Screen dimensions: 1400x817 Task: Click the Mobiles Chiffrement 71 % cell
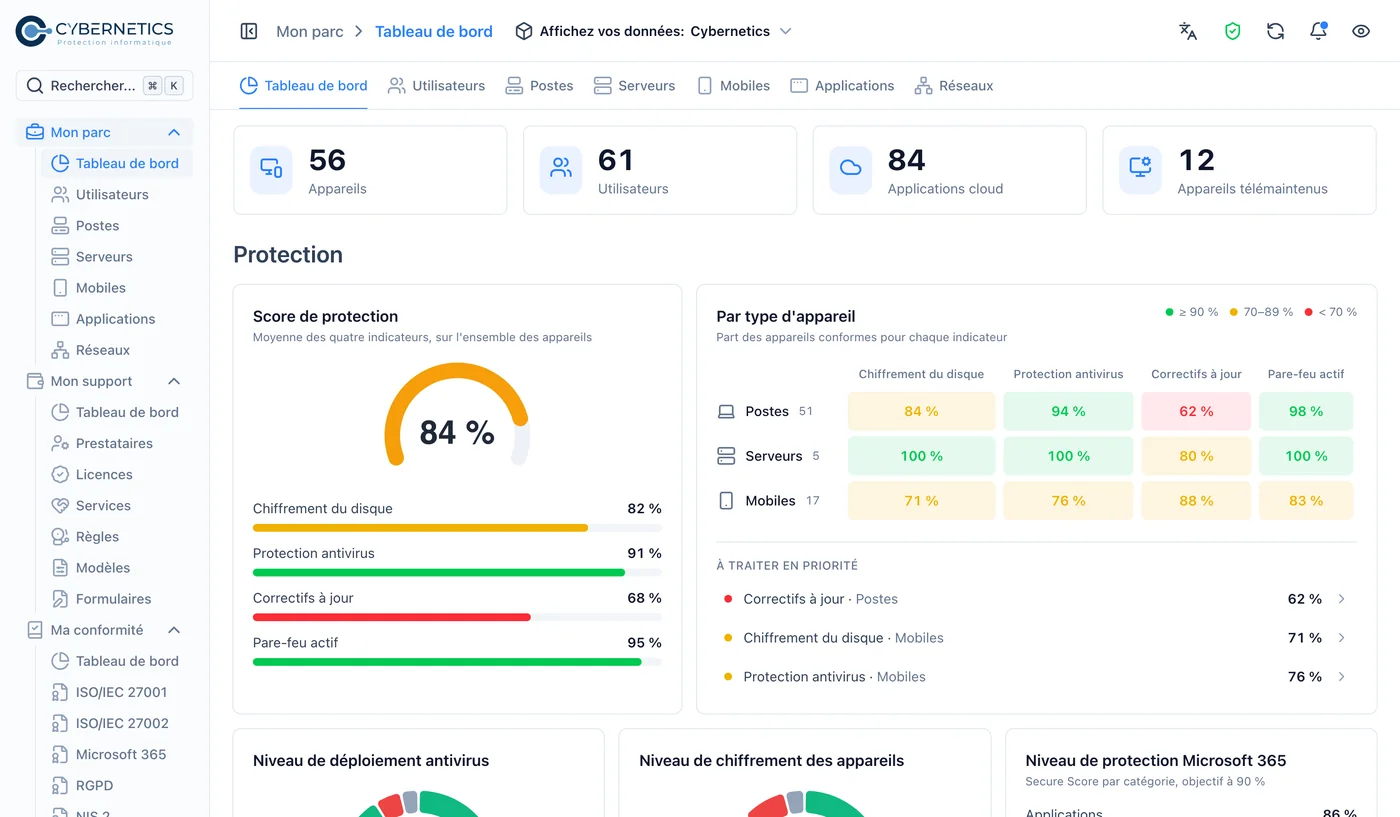tap(921, 501)
